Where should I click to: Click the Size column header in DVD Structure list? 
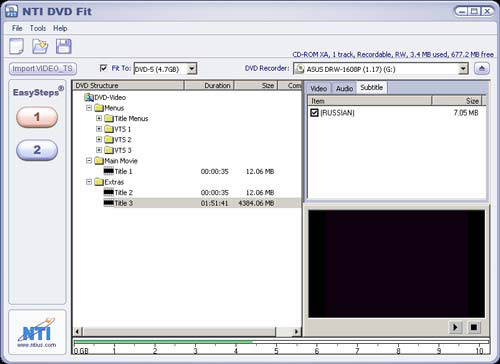(256, 86)
